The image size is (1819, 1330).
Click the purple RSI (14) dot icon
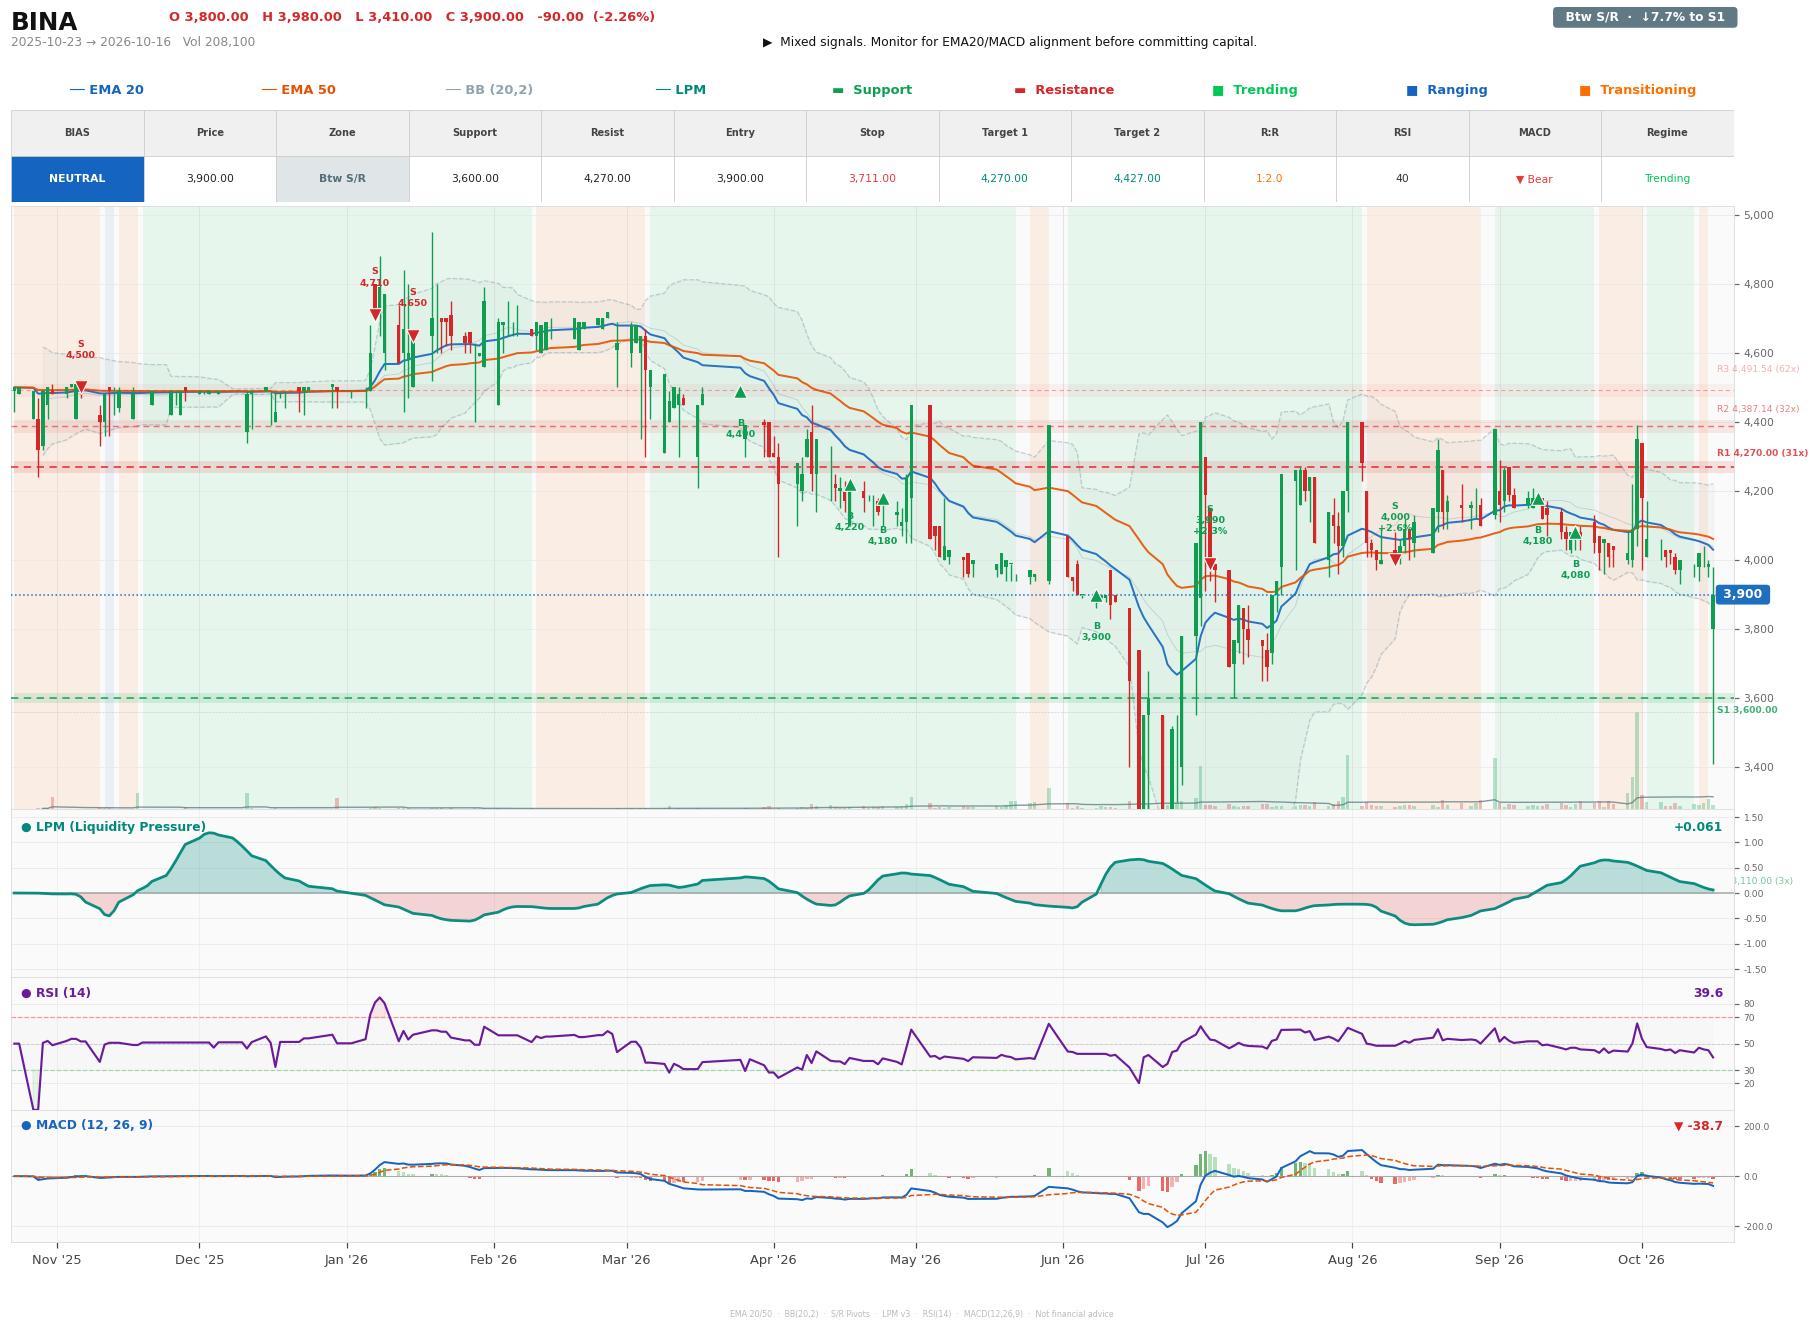[x=26, y=993]
